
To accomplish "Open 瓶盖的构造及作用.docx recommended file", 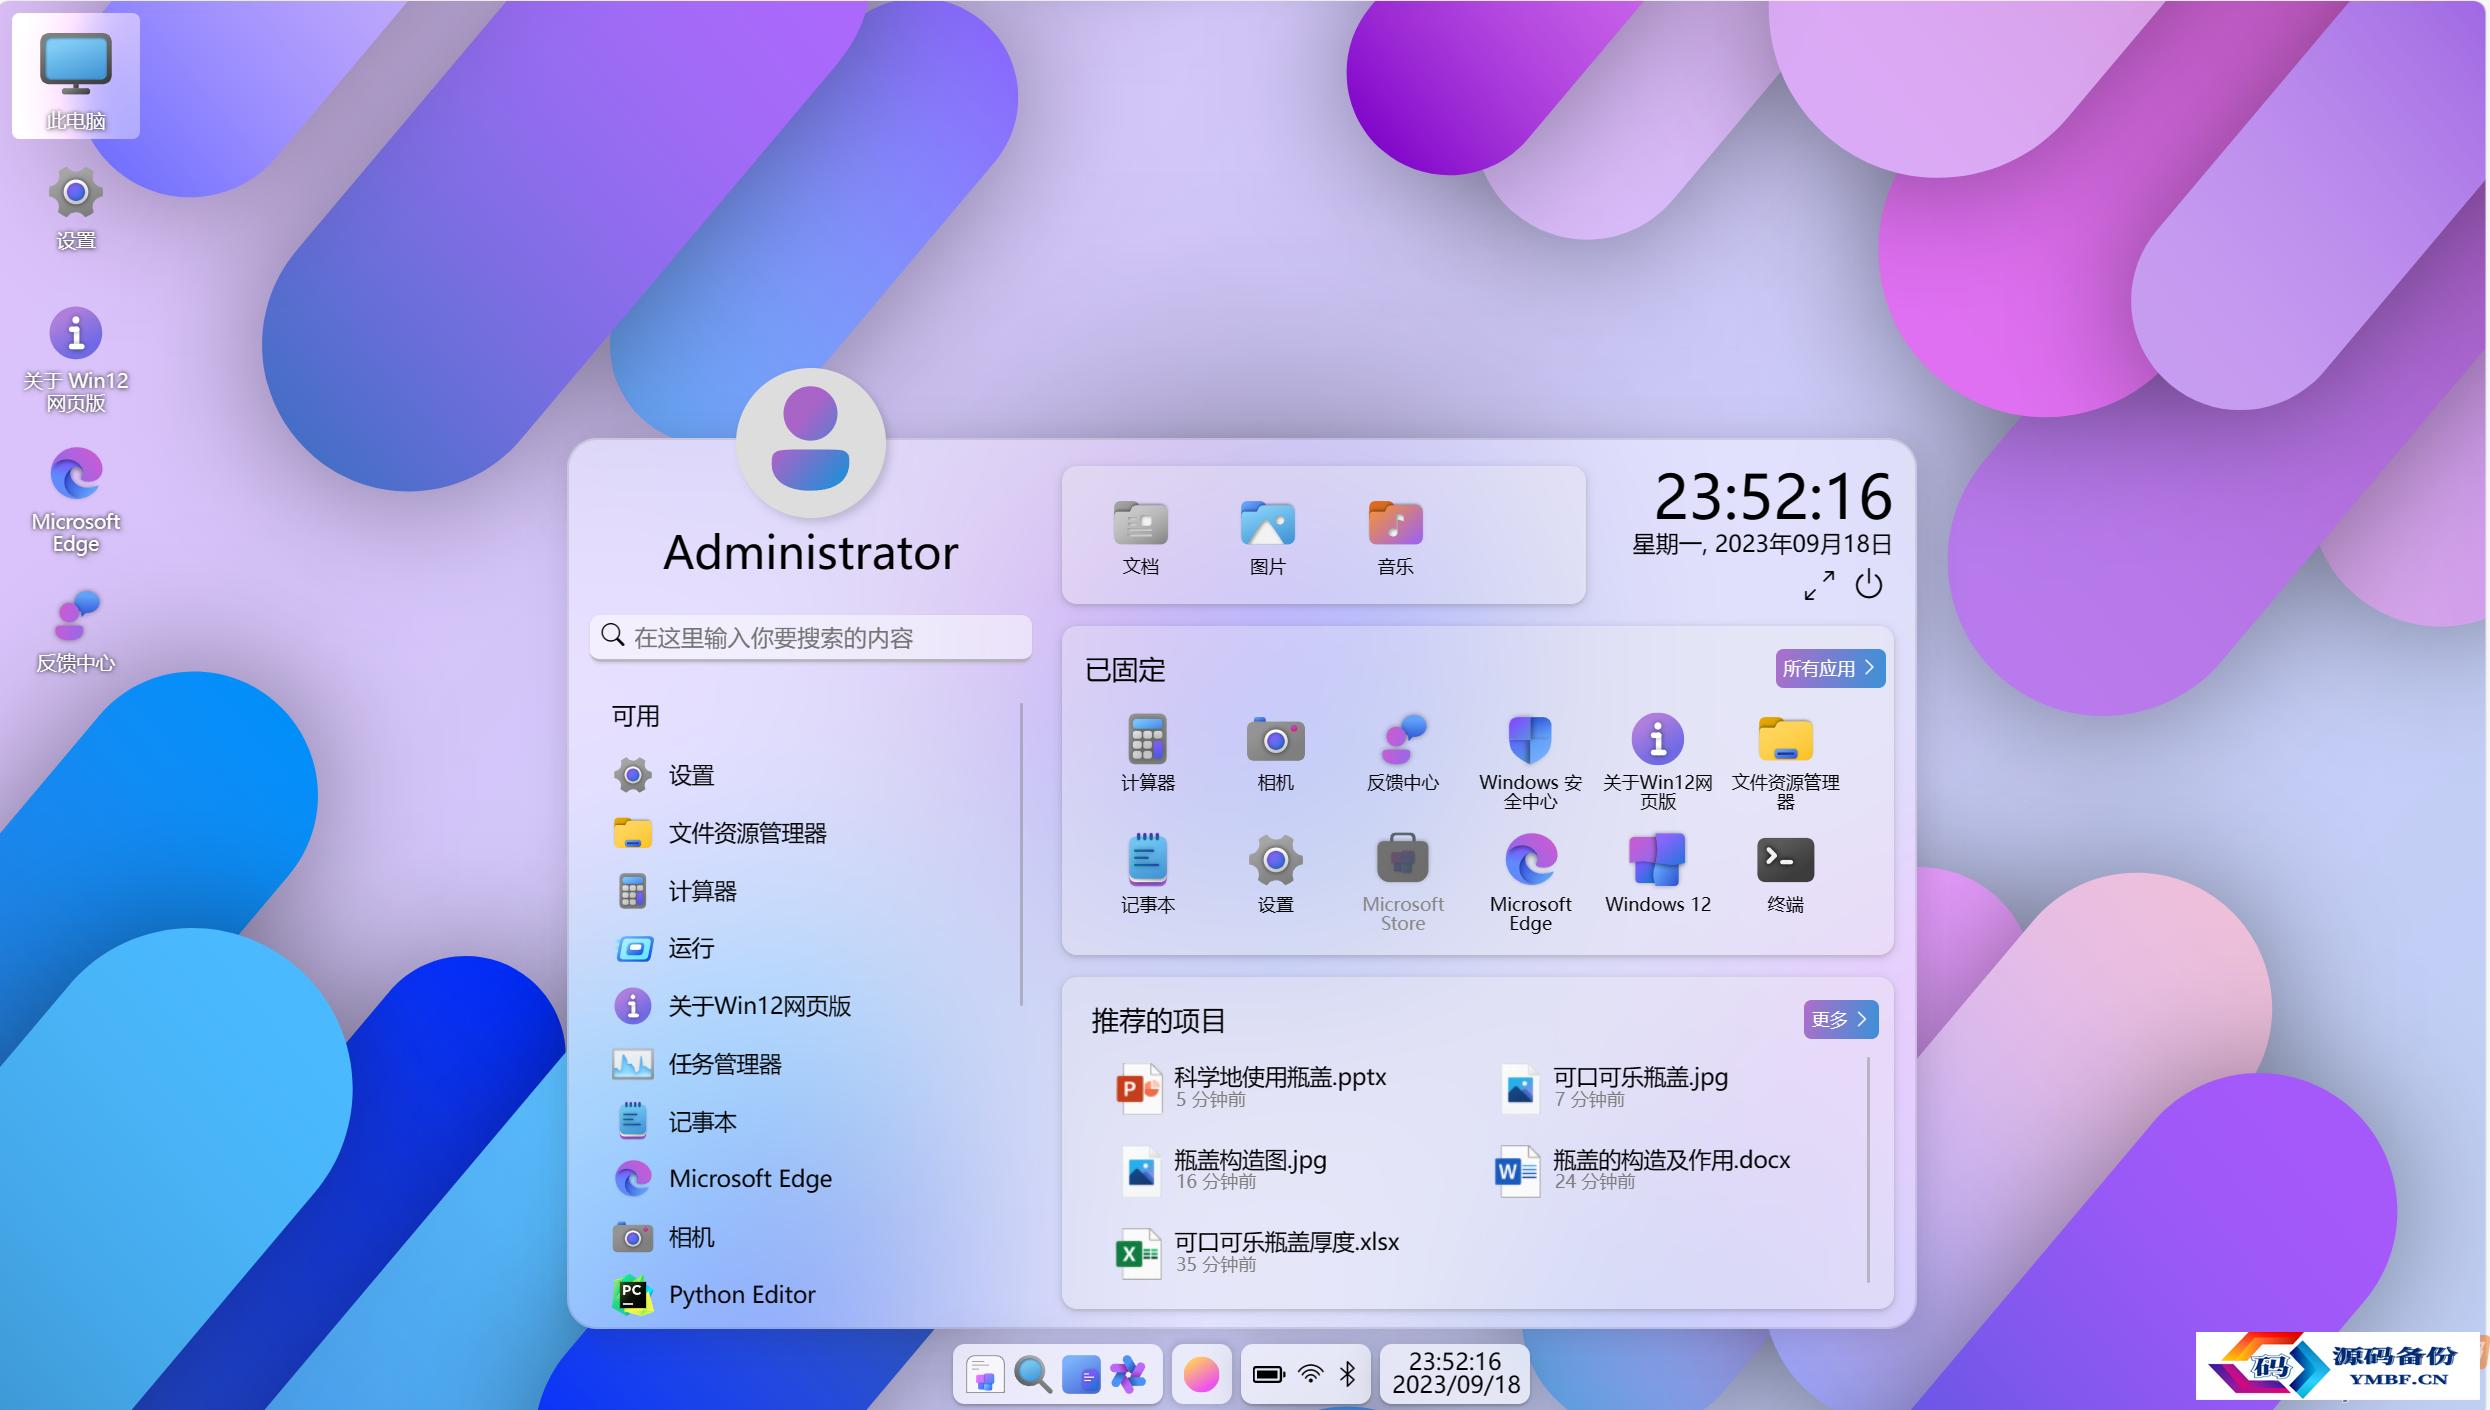I will tap(1643, 1170).
